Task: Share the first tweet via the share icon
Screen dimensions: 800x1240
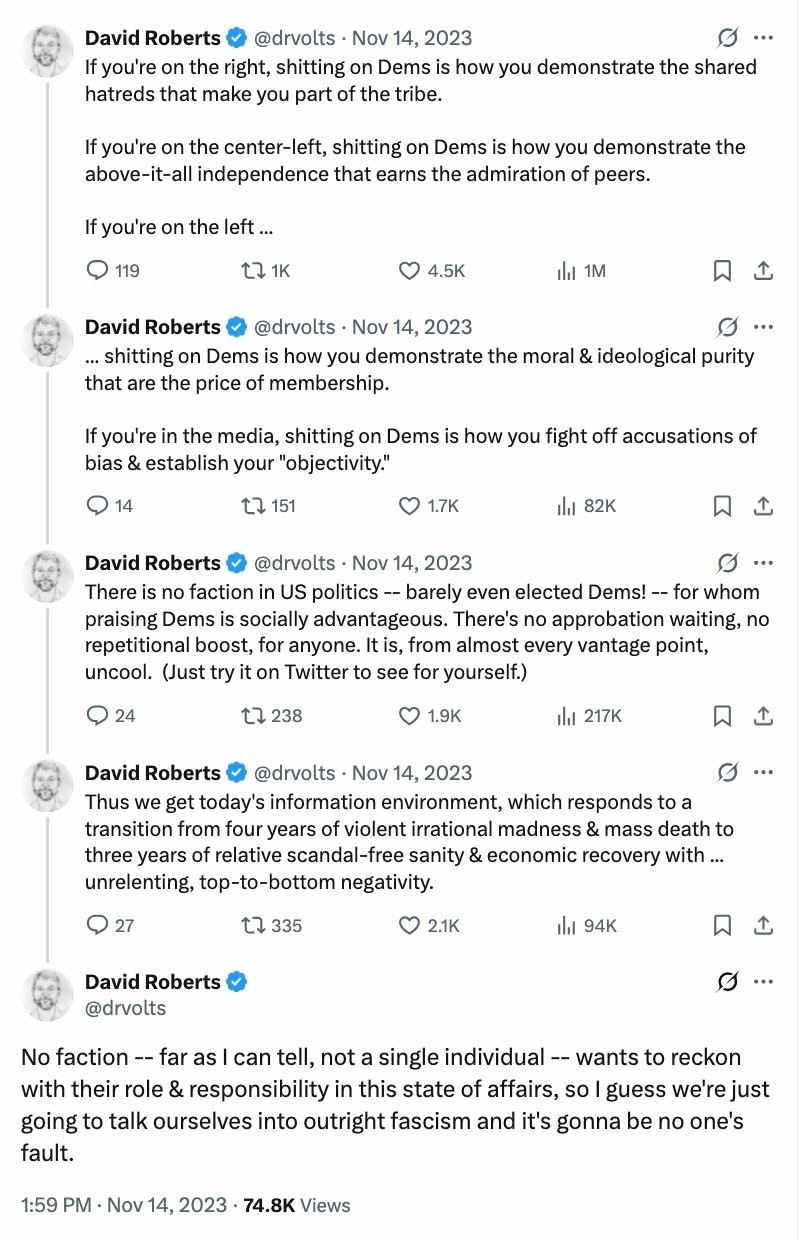Action: (x=762, y=271)
